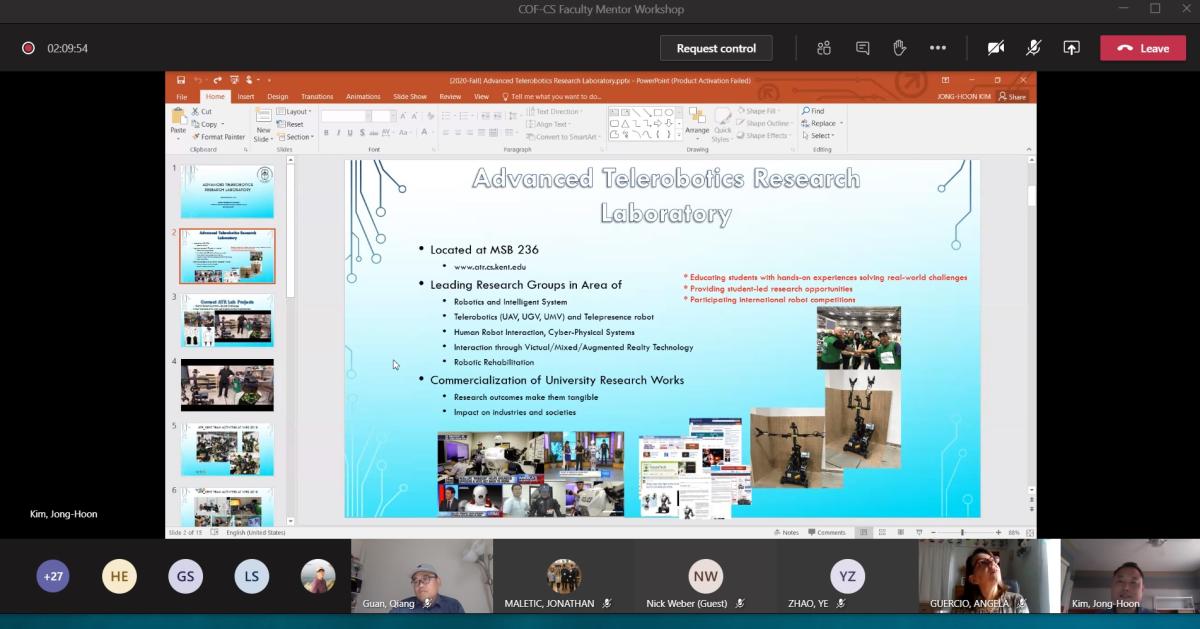
Task: Open the Select dropdown in Editing
Action: pyautogui.click(x=822, y=136)
